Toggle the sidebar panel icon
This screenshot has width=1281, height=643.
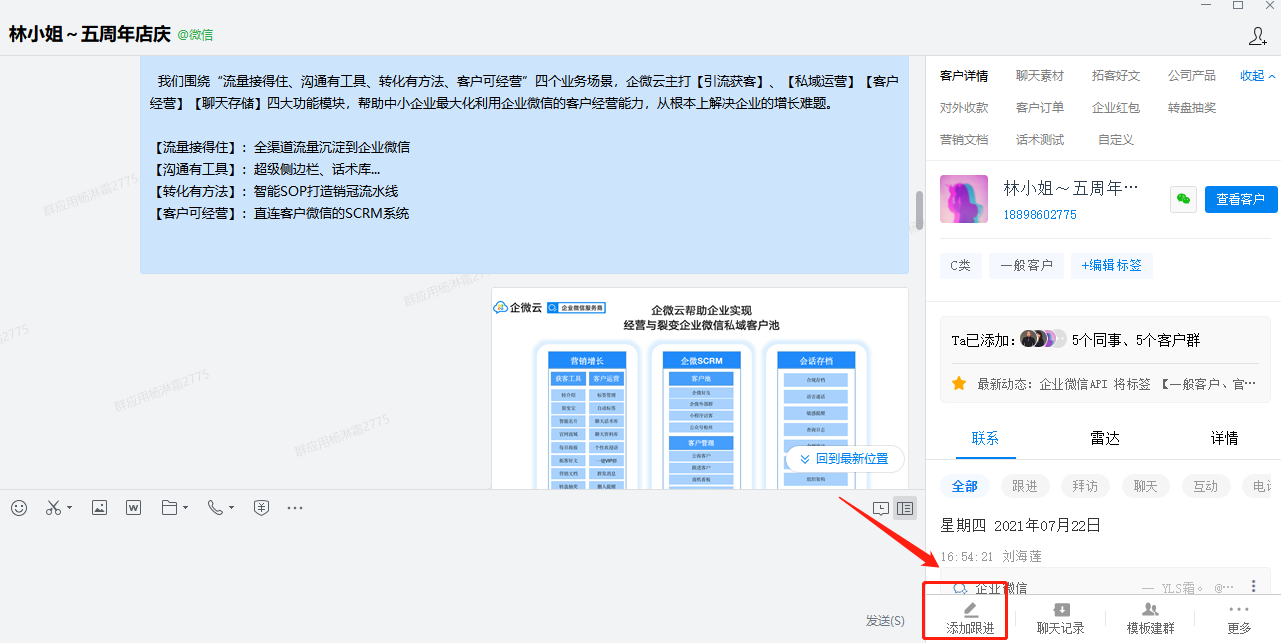point(905,508)
